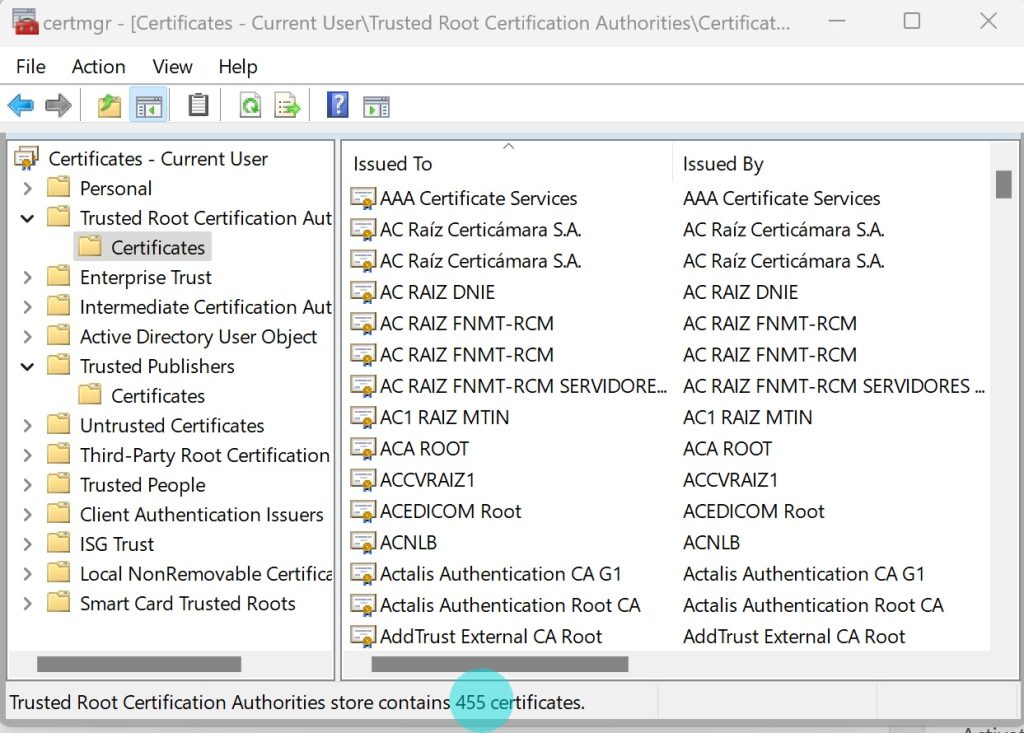Expand the Enterprise Trust node

pos(27,278)
